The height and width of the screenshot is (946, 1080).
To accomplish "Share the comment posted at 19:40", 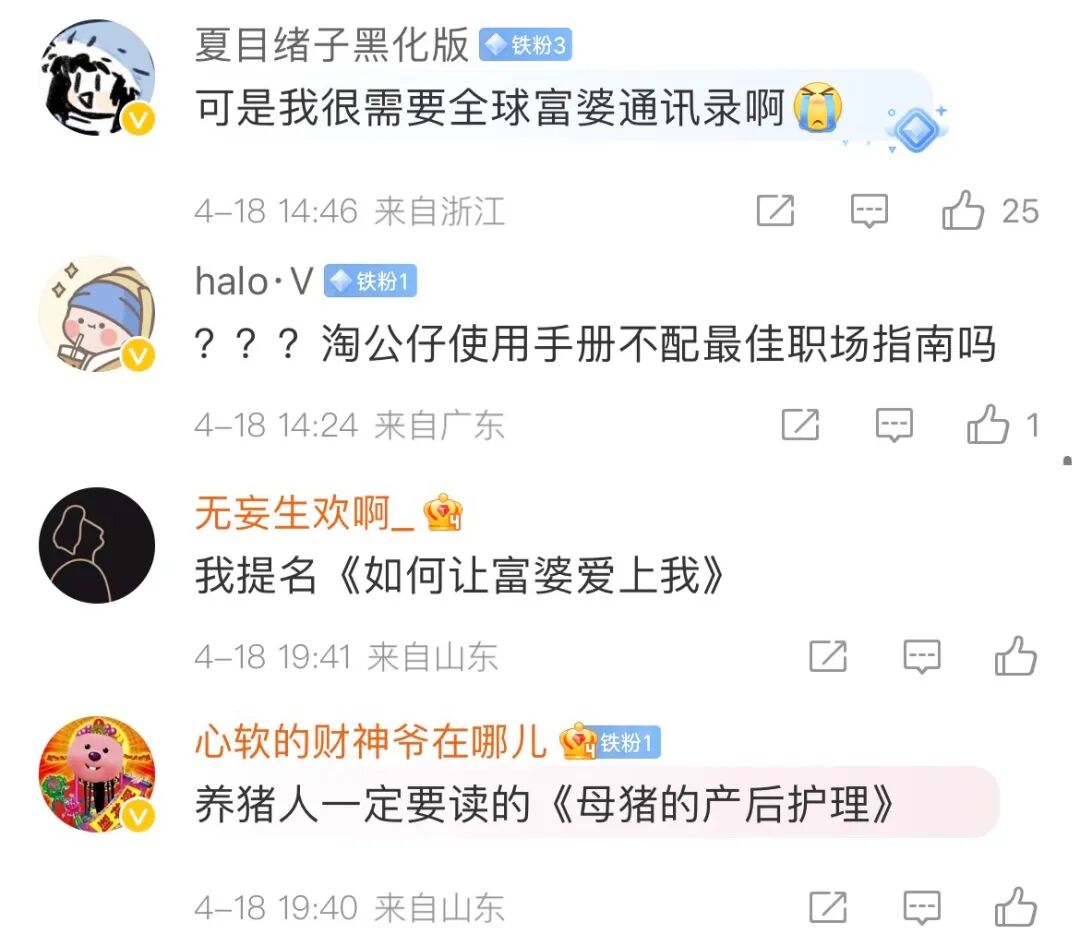I will (x=828, y=906).
